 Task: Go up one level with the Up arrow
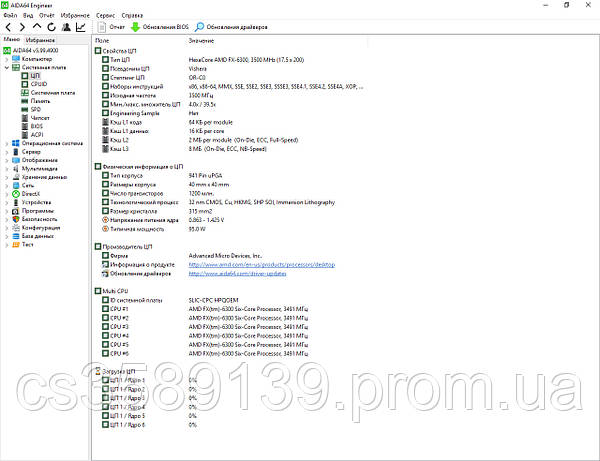tap(37, 26)
